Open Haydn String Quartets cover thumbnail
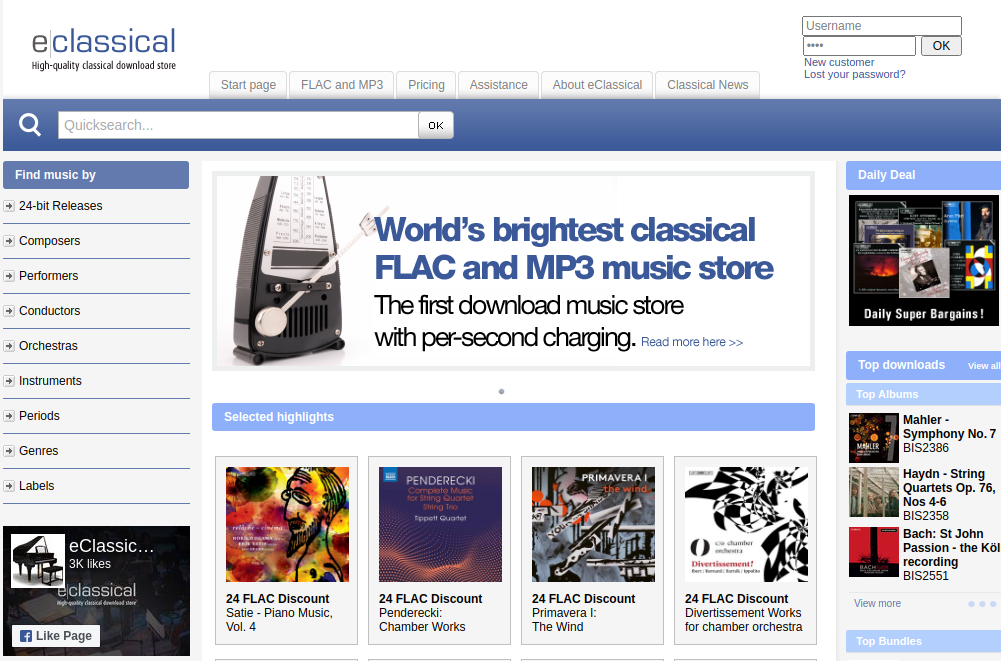Image resolution: width=1001 pixels, height=661 pixels. click(x=874, y=492)
